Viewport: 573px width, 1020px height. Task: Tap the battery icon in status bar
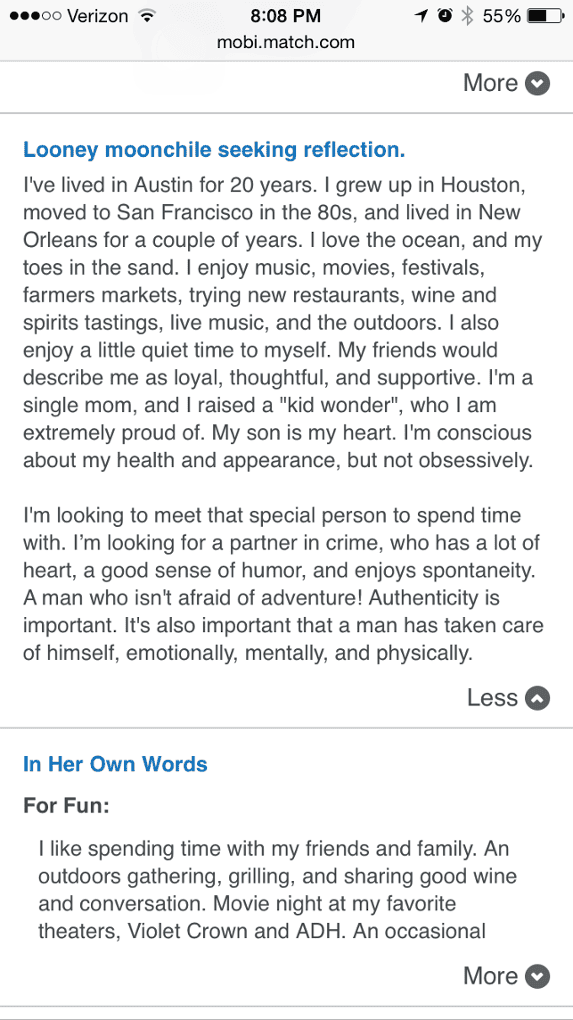coord(546,16)
